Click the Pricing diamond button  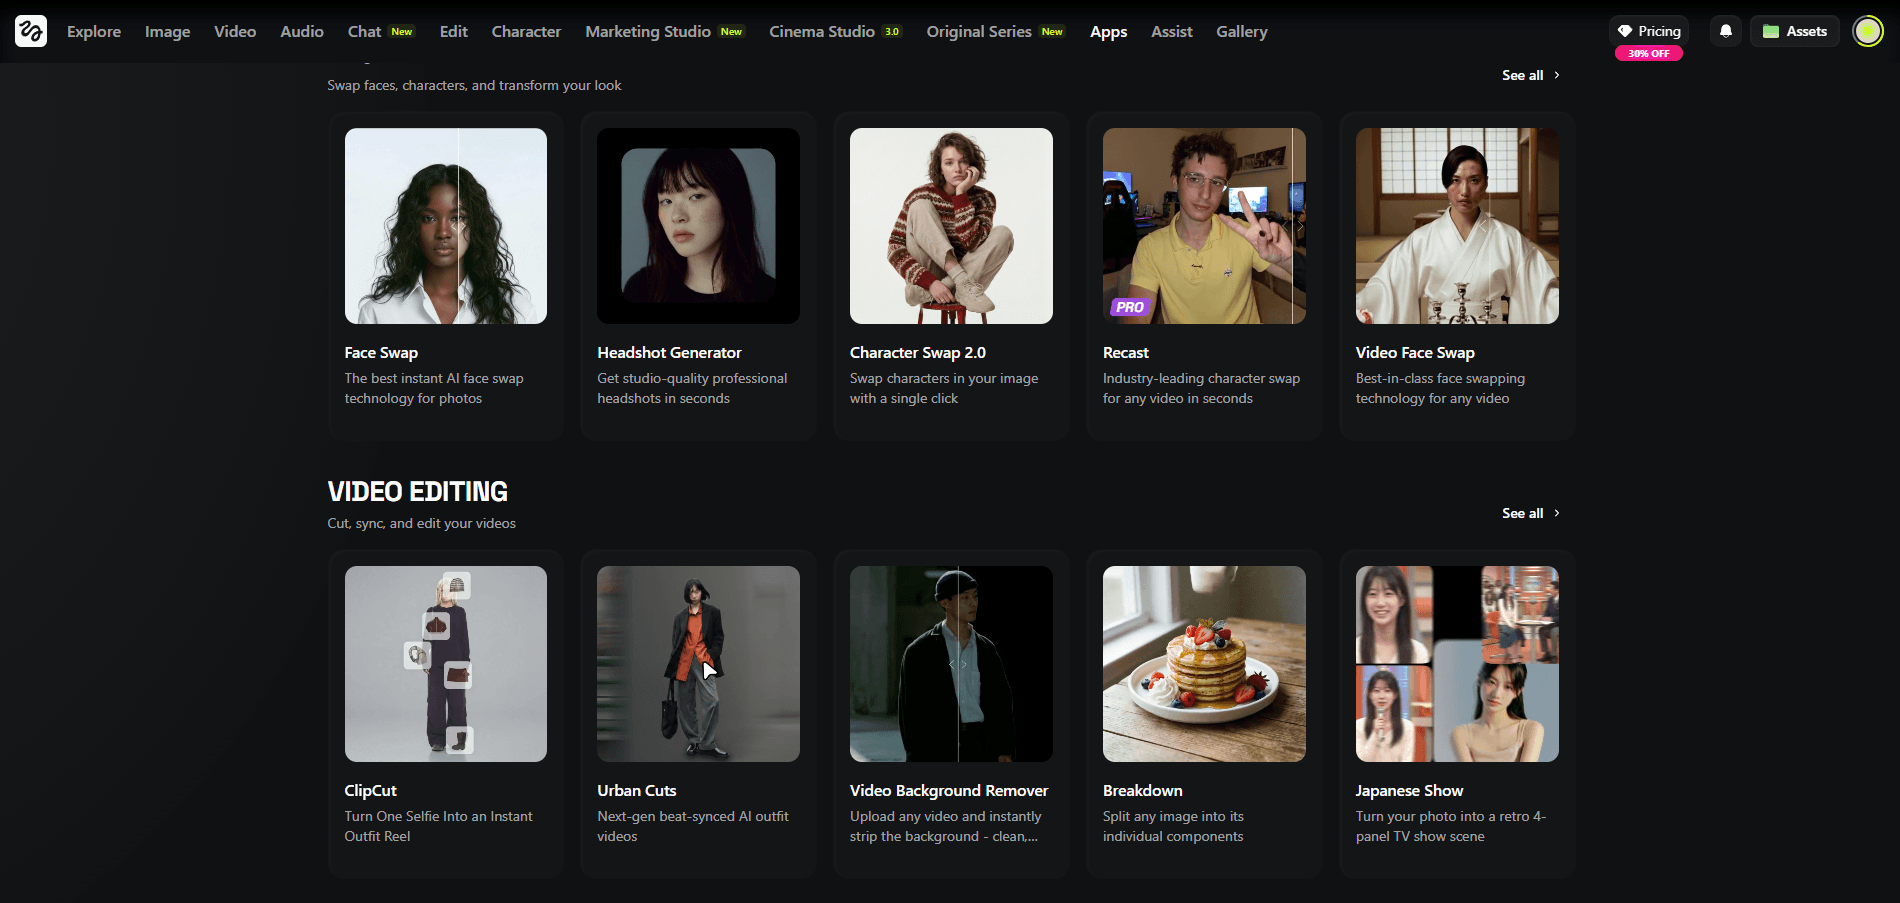tap(1649, 31)
